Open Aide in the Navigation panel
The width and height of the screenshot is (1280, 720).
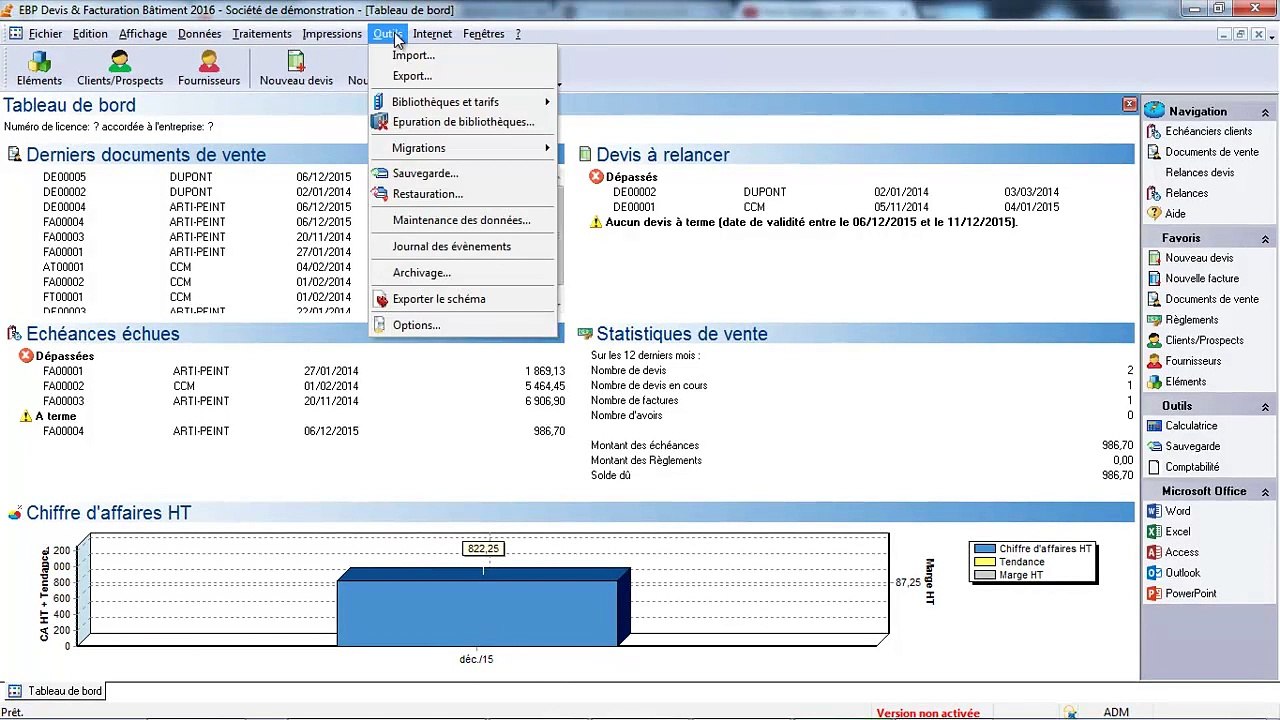(1166, 214)
